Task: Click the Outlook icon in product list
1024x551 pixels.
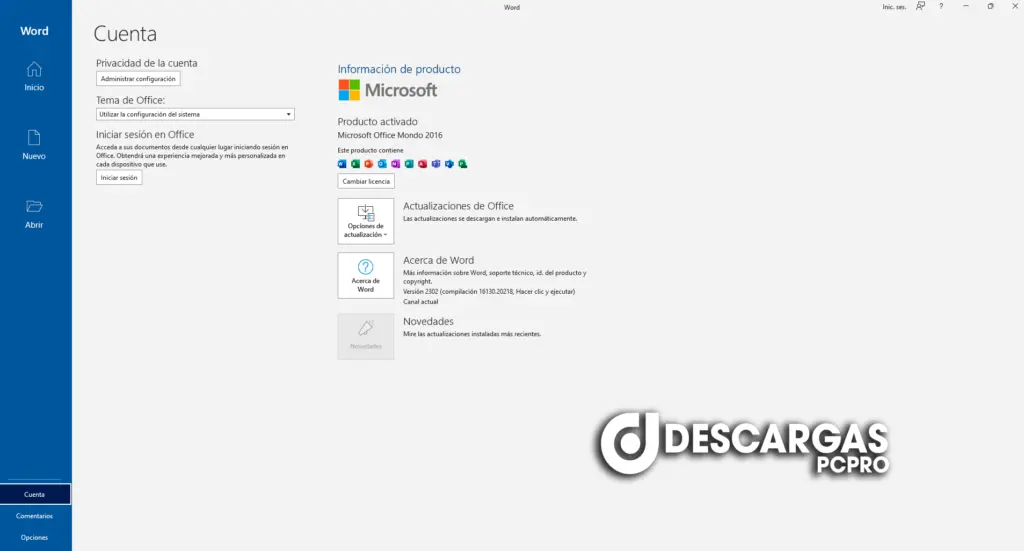Action: pyautogui.click(x=382, y=164)
